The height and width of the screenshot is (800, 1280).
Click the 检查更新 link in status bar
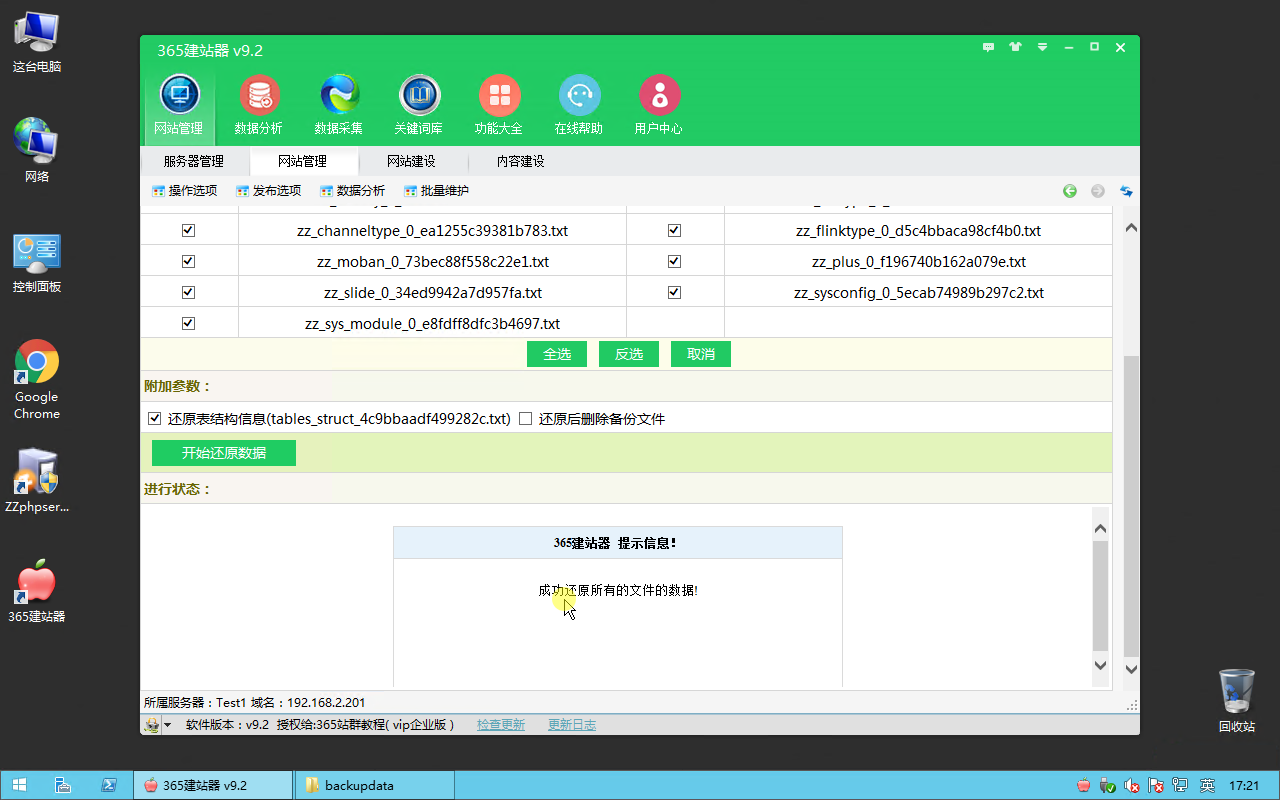tap(501, 725)
